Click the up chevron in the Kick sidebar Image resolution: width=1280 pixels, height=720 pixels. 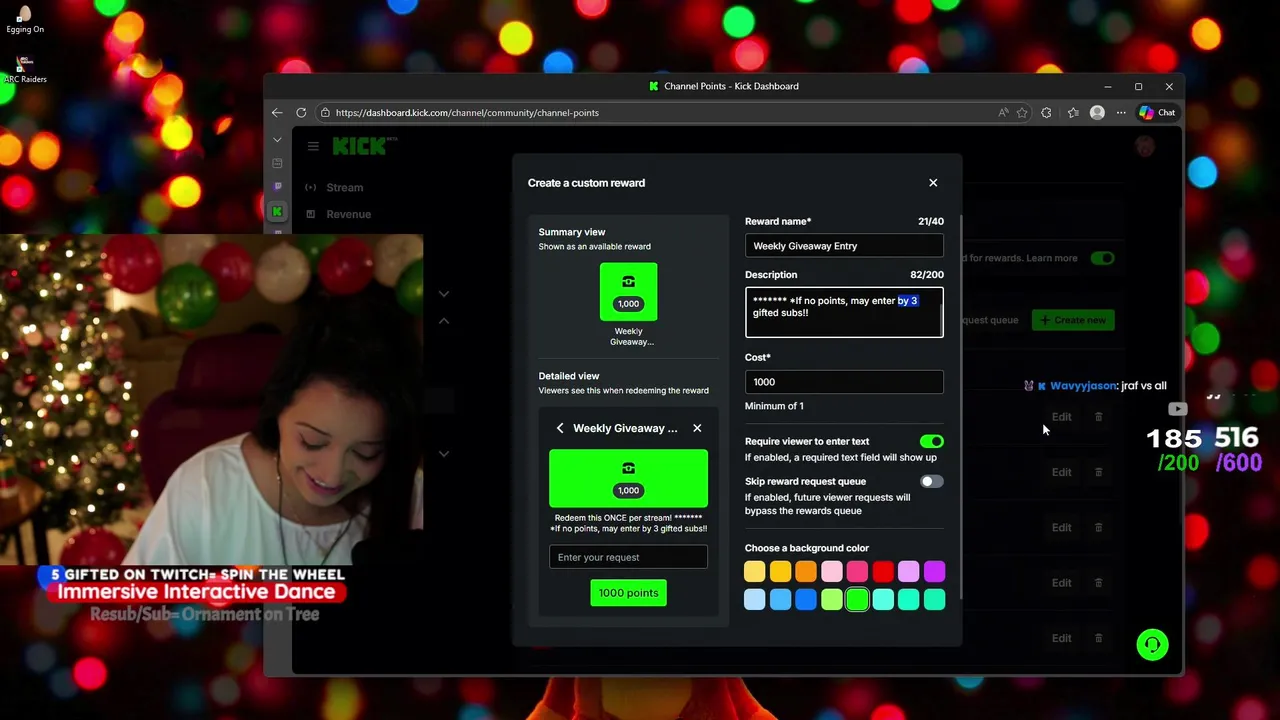tap(444, 321)
